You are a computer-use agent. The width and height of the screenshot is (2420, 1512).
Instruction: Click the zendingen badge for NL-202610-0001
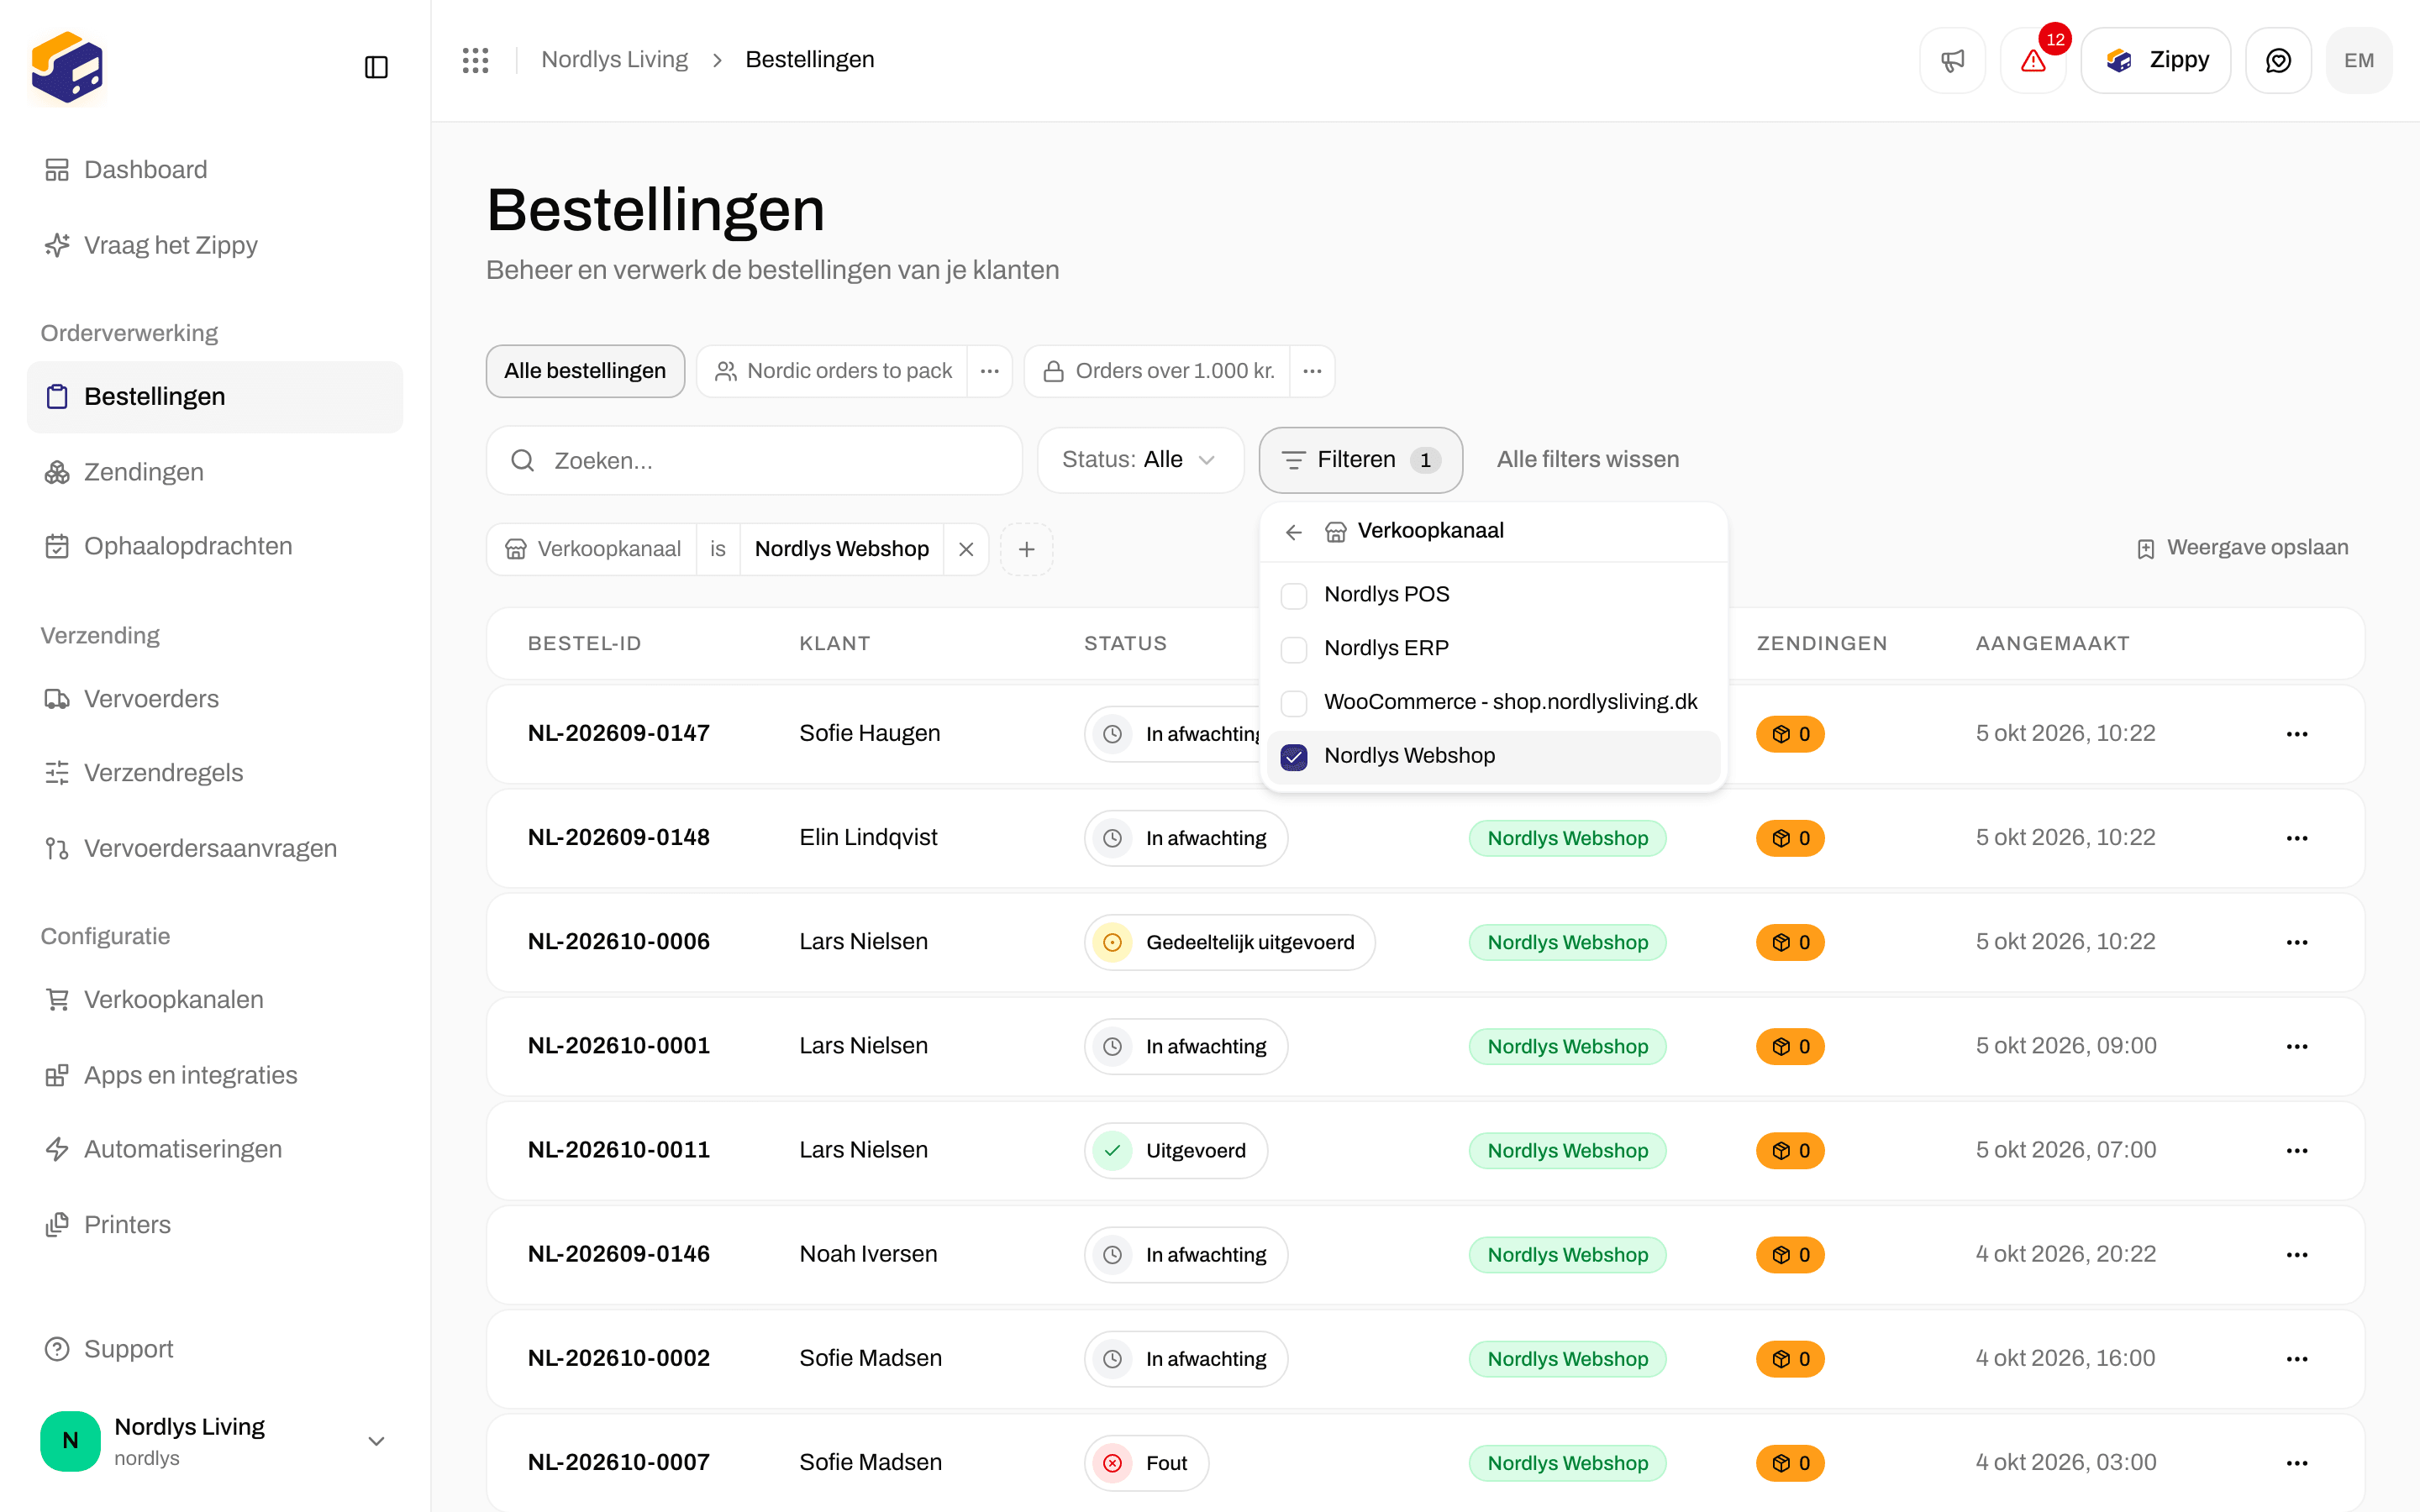(1790, 1046)
